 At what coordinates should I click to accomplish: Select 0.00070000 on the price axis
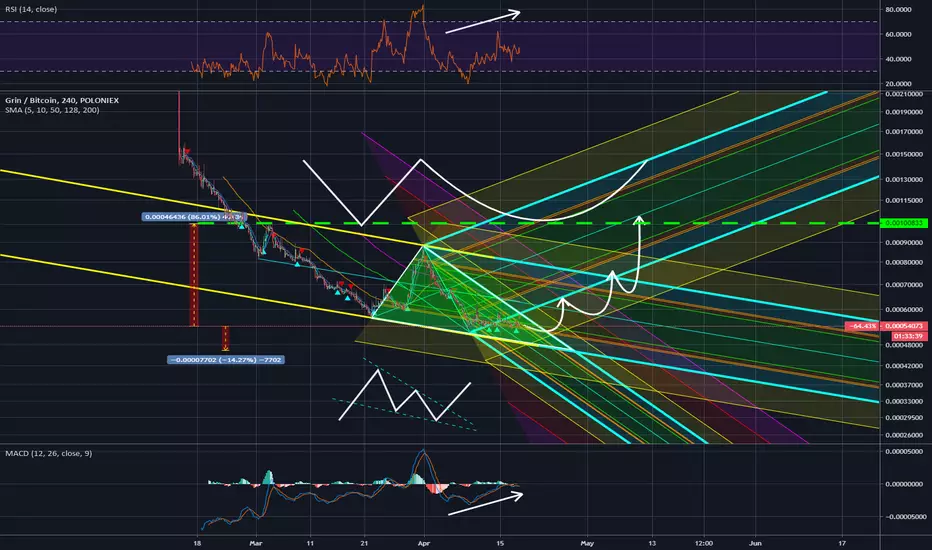click(x=904, y=285)
